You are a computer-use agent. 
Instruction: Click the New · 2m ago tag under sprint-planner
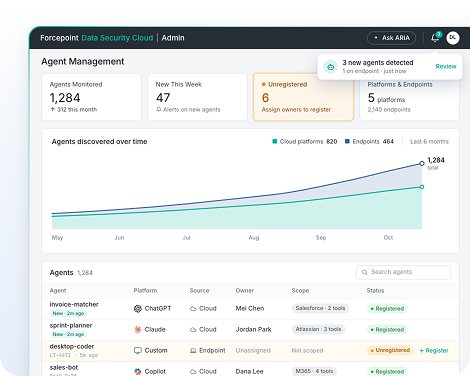pyautogui.click(x=68, y=334)
